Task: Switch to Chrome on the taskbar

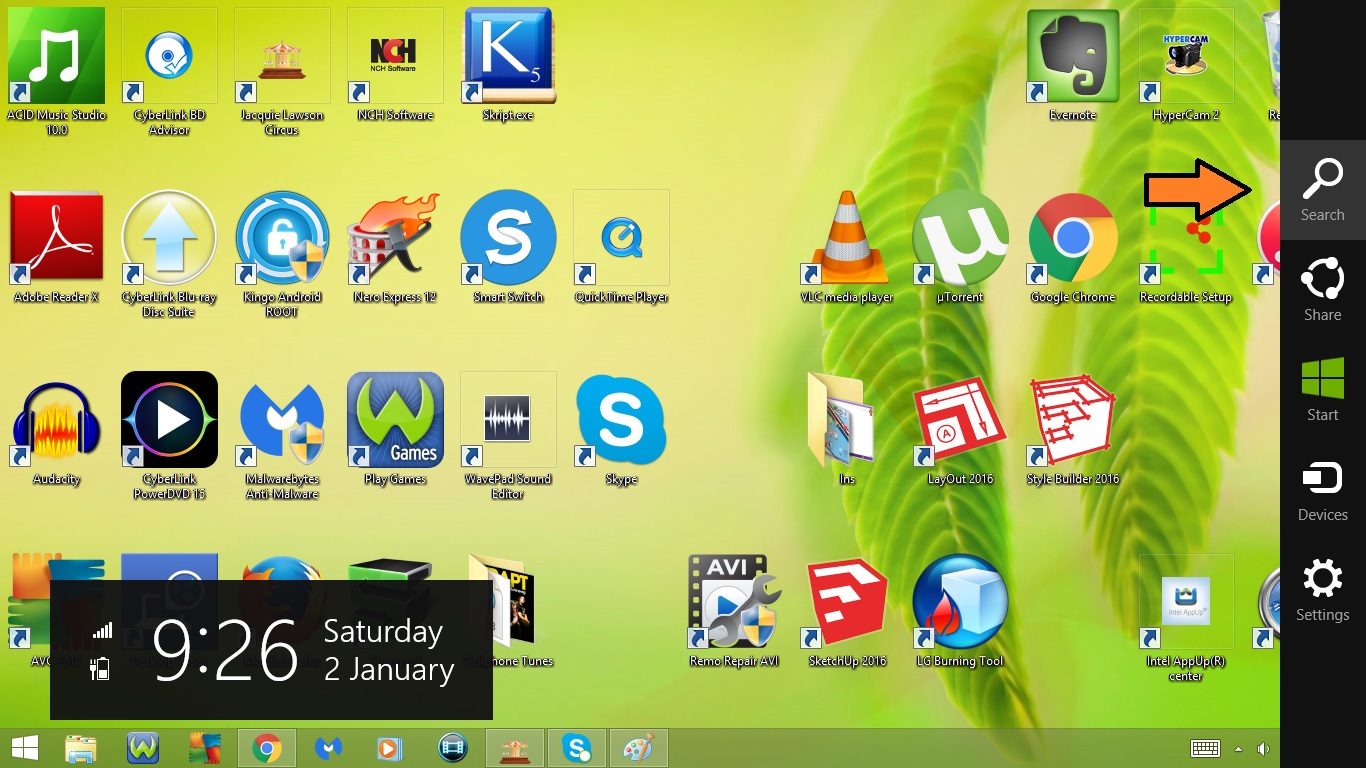Action: [266, 748]
